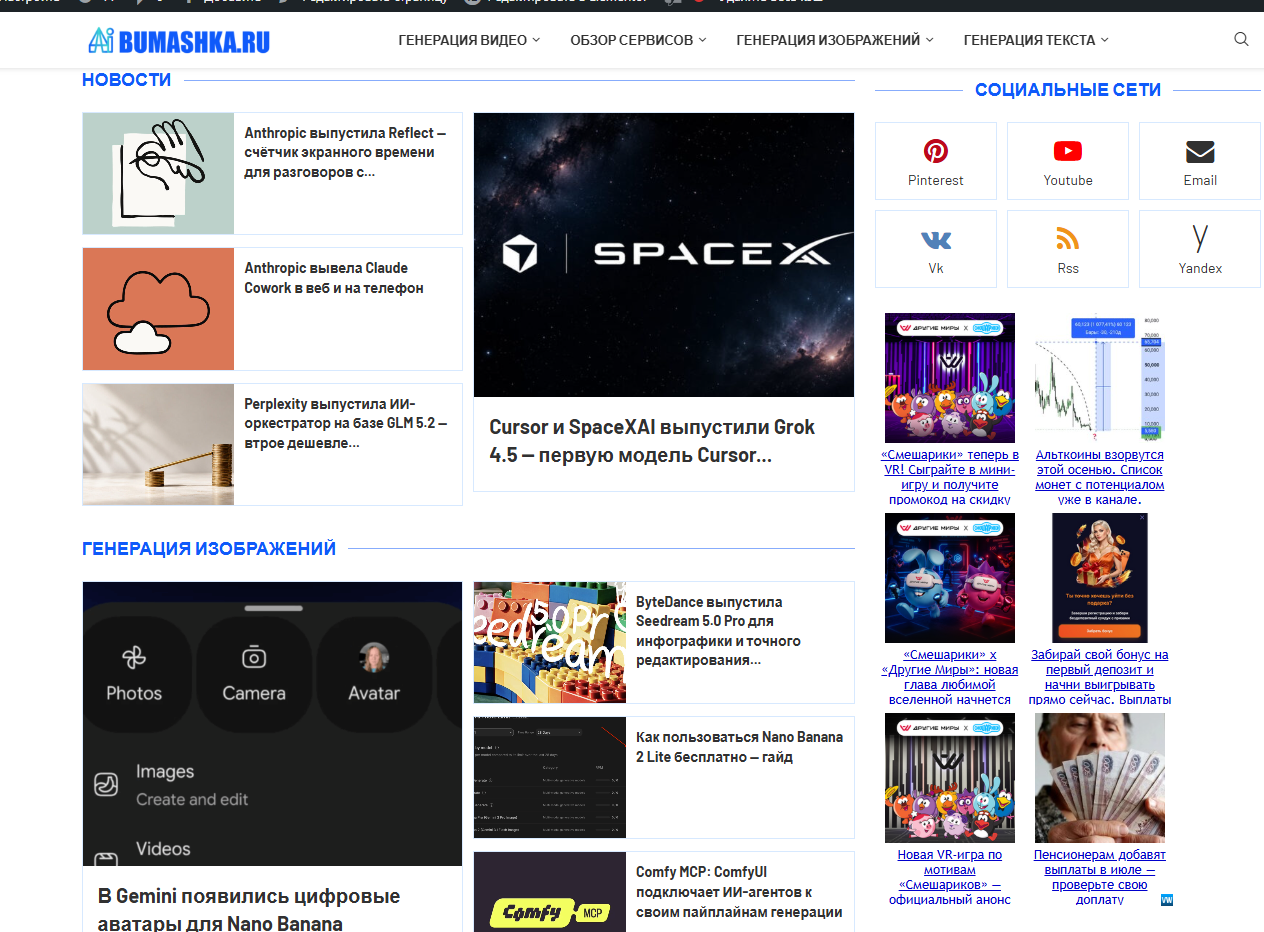Open the Пенсионерам добавят выплаты ad link

1100,877
